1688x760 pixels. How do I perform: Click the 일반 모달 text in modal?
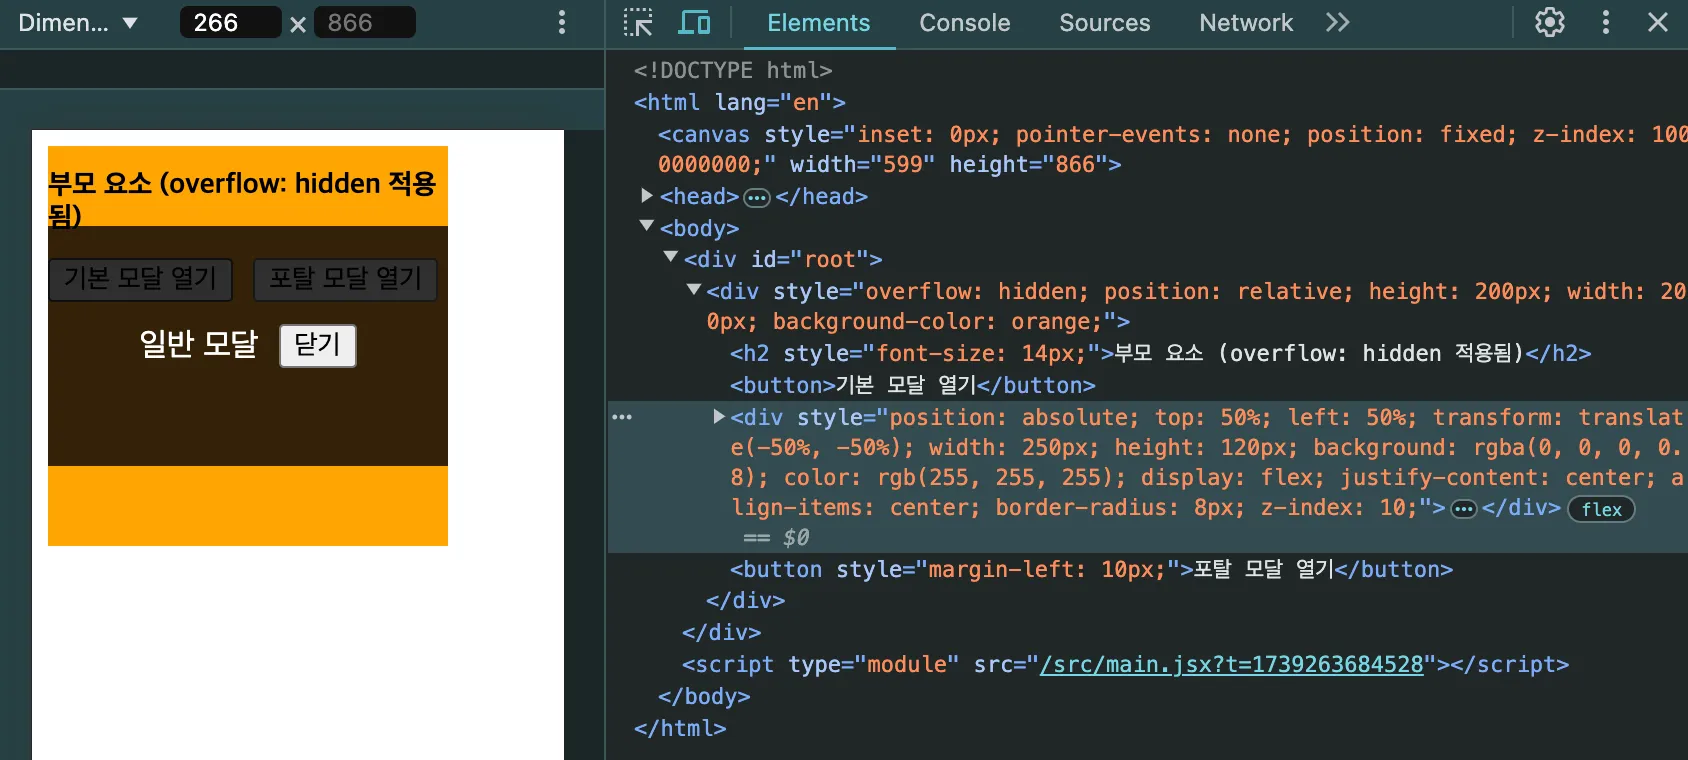(198, 344)
